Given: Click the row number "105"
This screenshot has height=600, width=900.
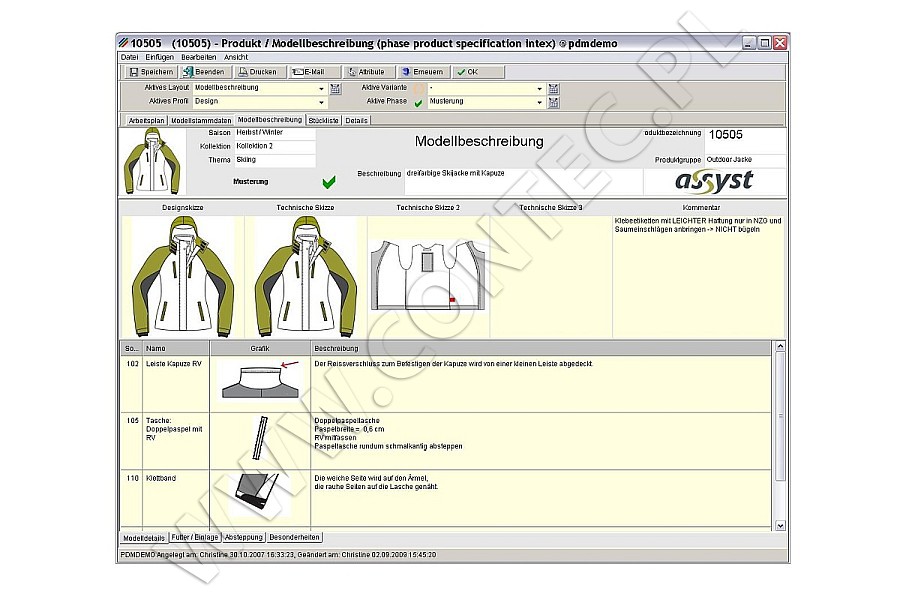Looking at the screenshot, I should [x=133, y=421].
